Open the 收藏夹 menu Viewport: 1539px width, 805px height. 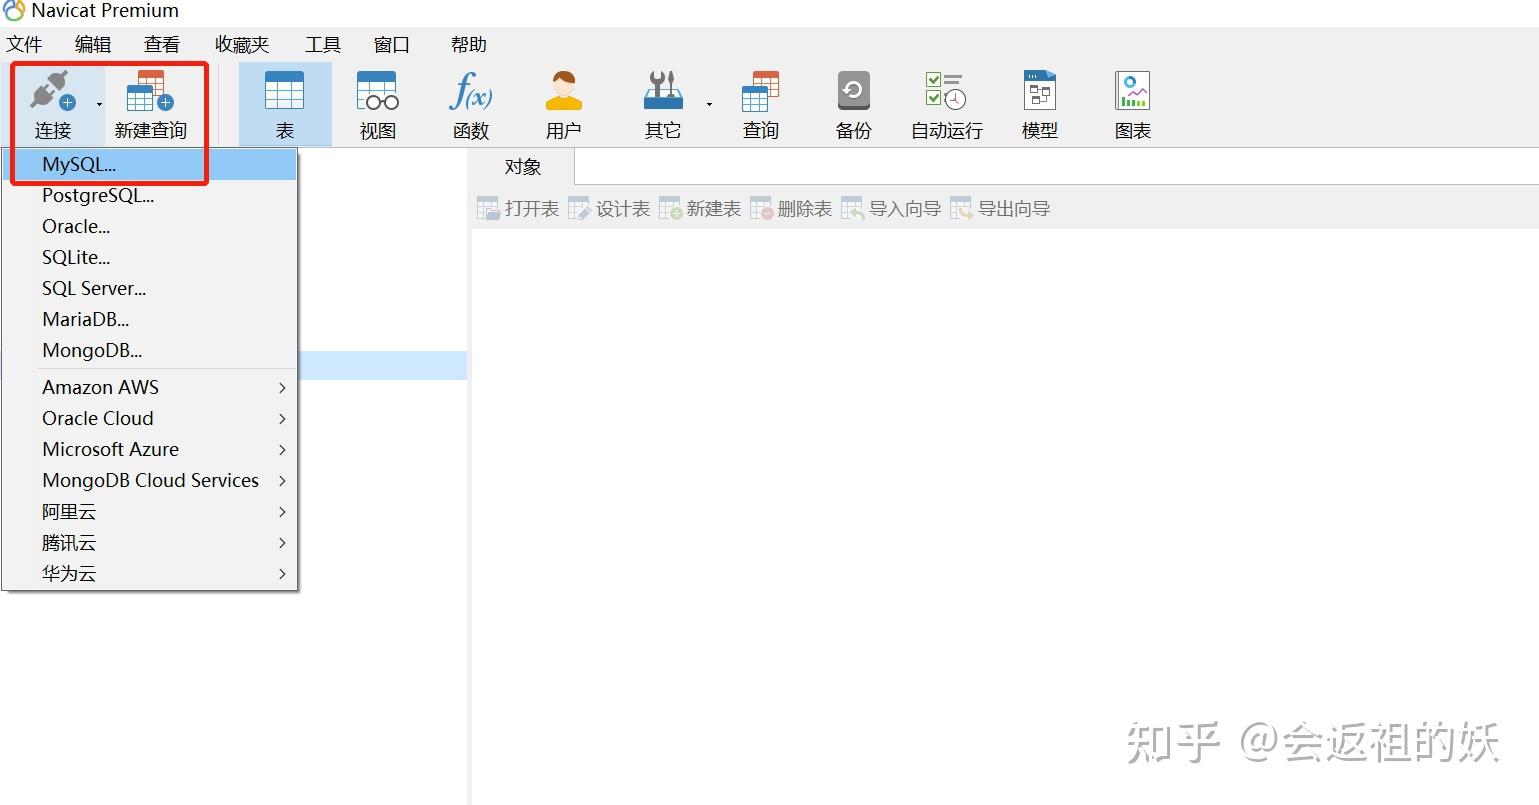[x=242, y=45]
